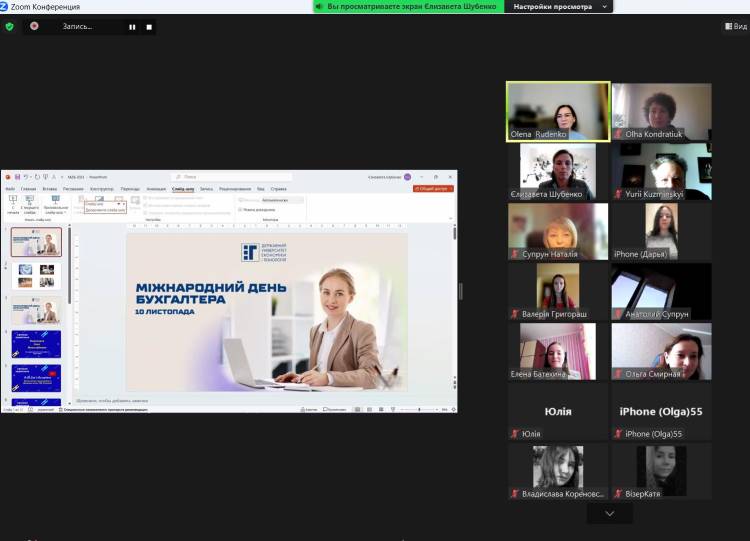Open the Вид layout menu
Screen dimensions: 750x541
(735, 26)
